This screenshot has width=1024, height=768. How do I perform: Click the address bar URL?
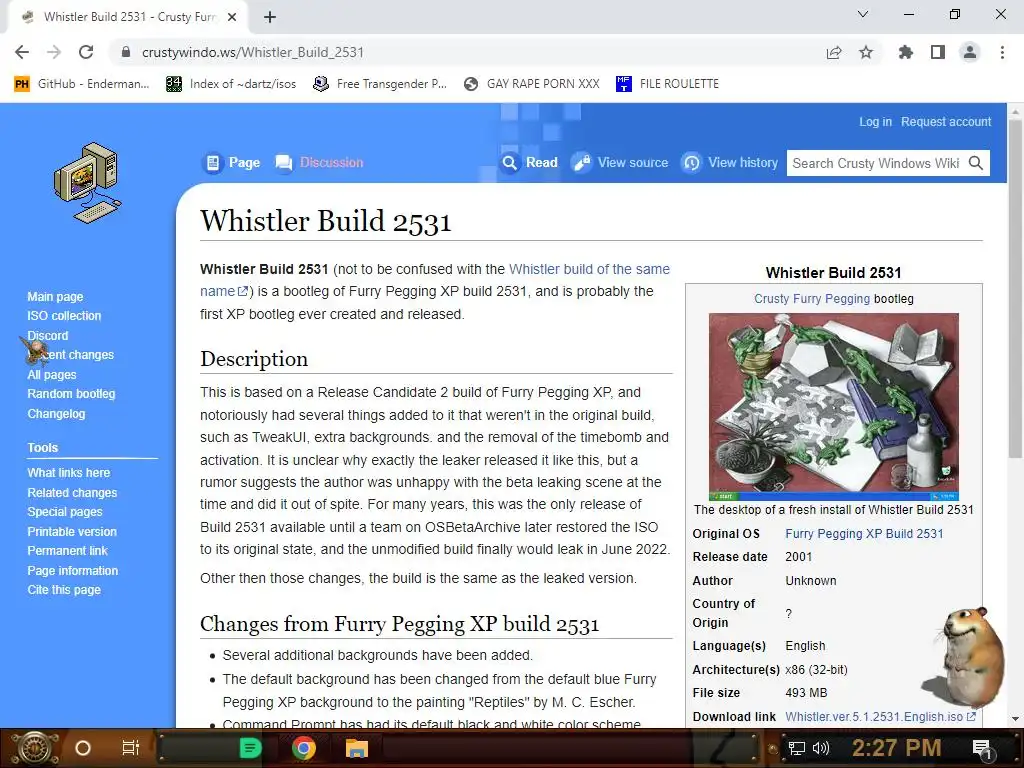[x=253, y=52]
